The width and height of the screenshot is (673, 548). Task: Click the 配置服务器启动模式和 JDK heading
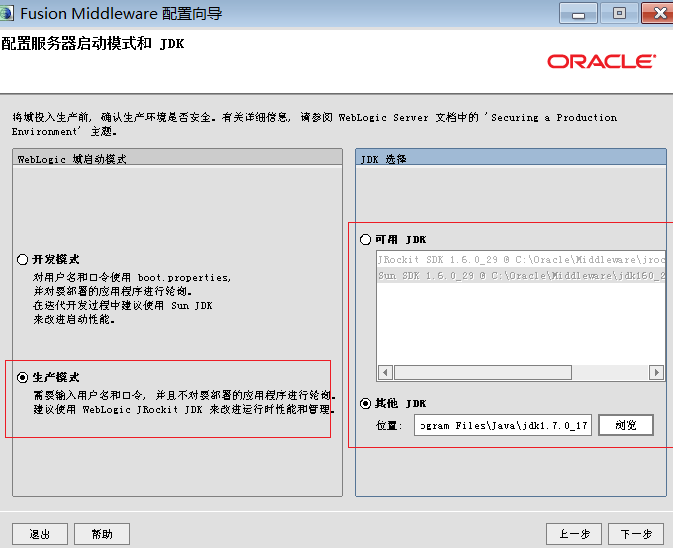(x=93, y=44)
